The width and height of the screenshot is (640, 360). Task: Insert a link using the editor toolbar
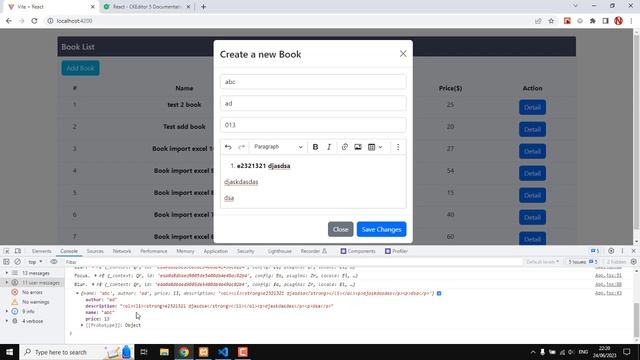tap(344, 147)
